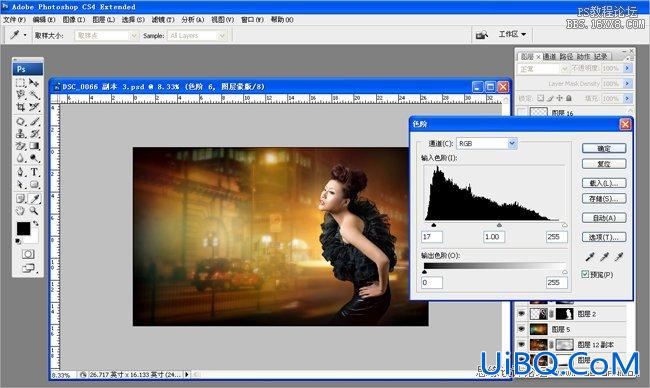This screenshot has height=388, width=650.
Task: Select the History Brush tool
Action: 34,134
